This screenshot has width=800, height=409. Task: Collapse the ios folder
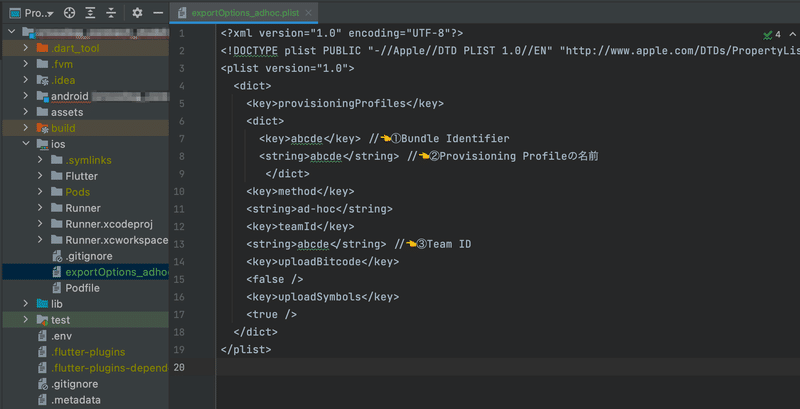click(x=26, y=144)
